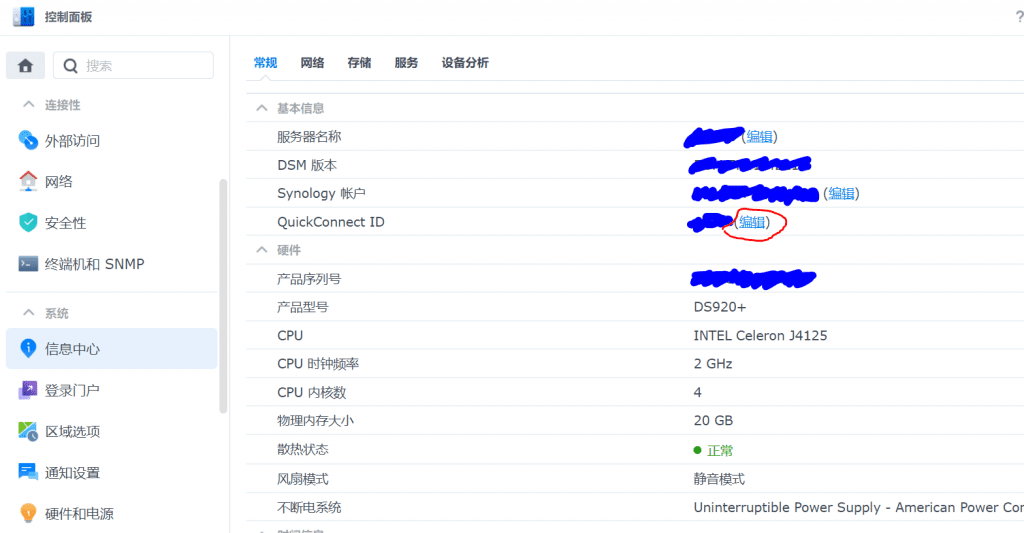This screenshot has height=533, width=1024.
Task: Click the 信息中心 info icon
Action: (28, 349)
